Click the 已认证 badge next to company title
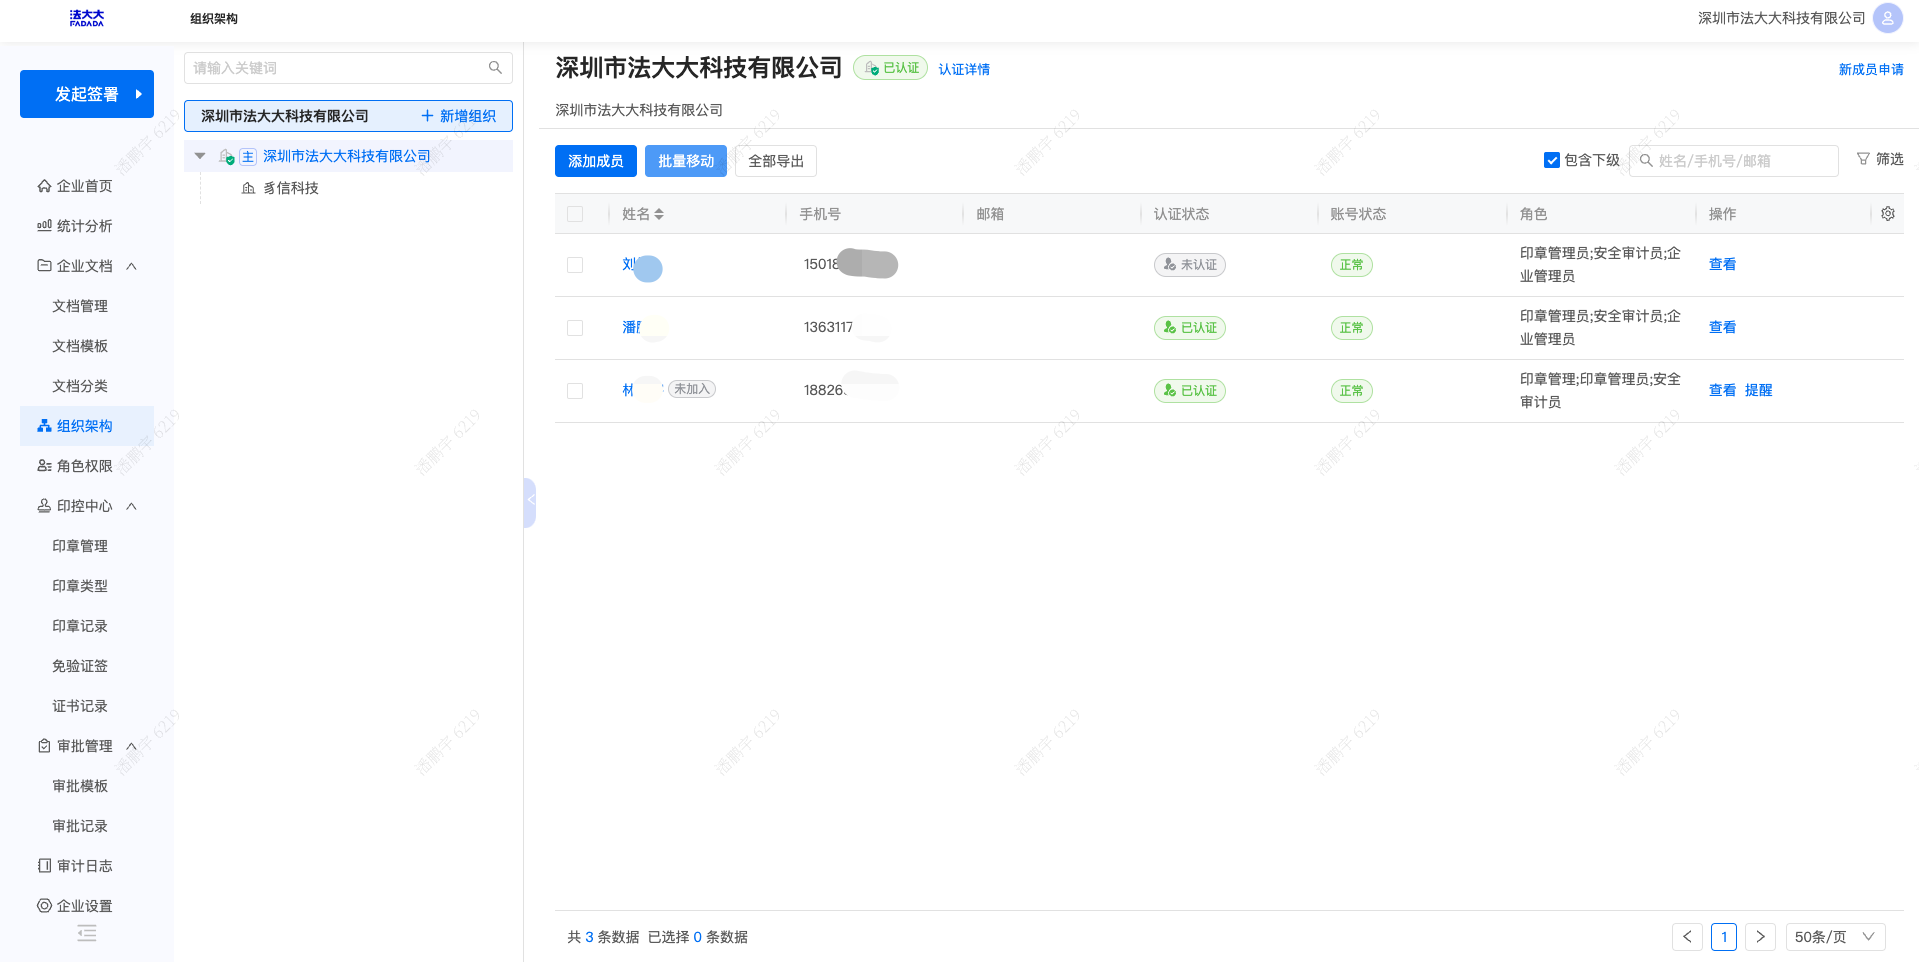1919x962 pixels. pos(890,68)
